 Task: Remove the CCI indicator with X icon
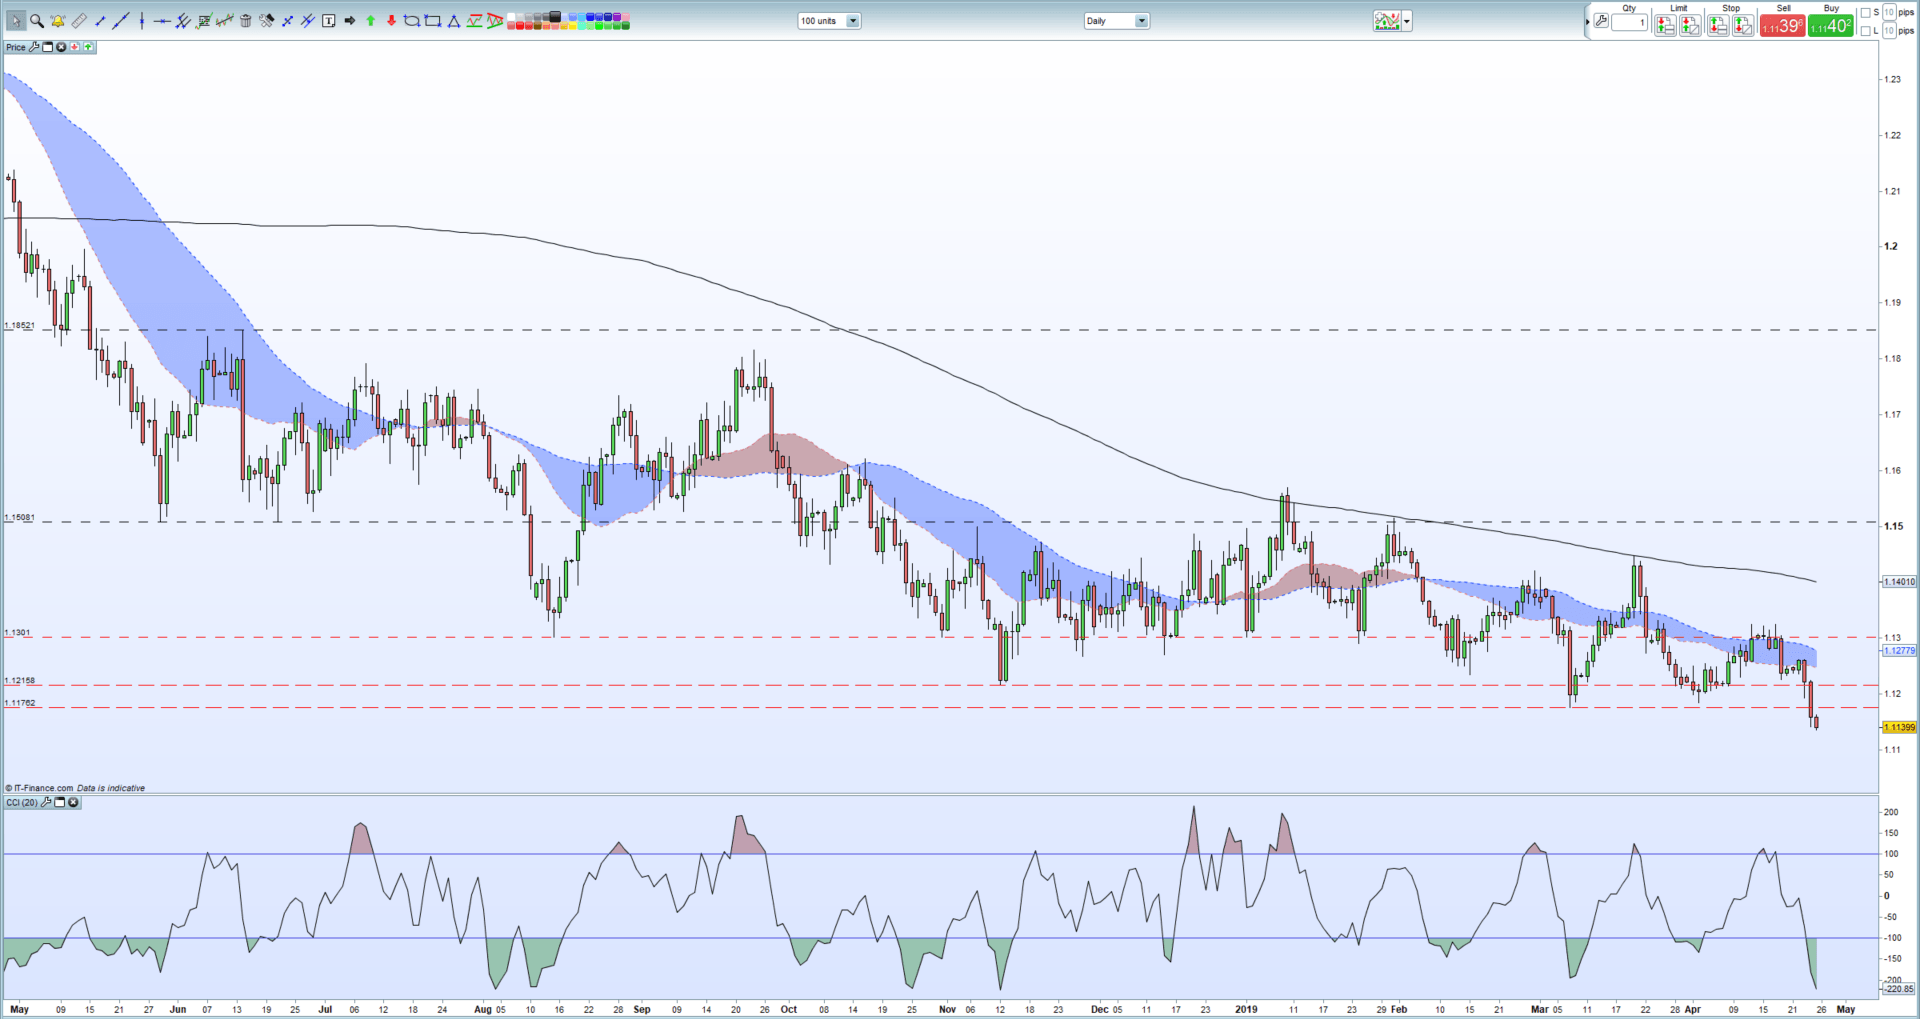coord(73,802)
